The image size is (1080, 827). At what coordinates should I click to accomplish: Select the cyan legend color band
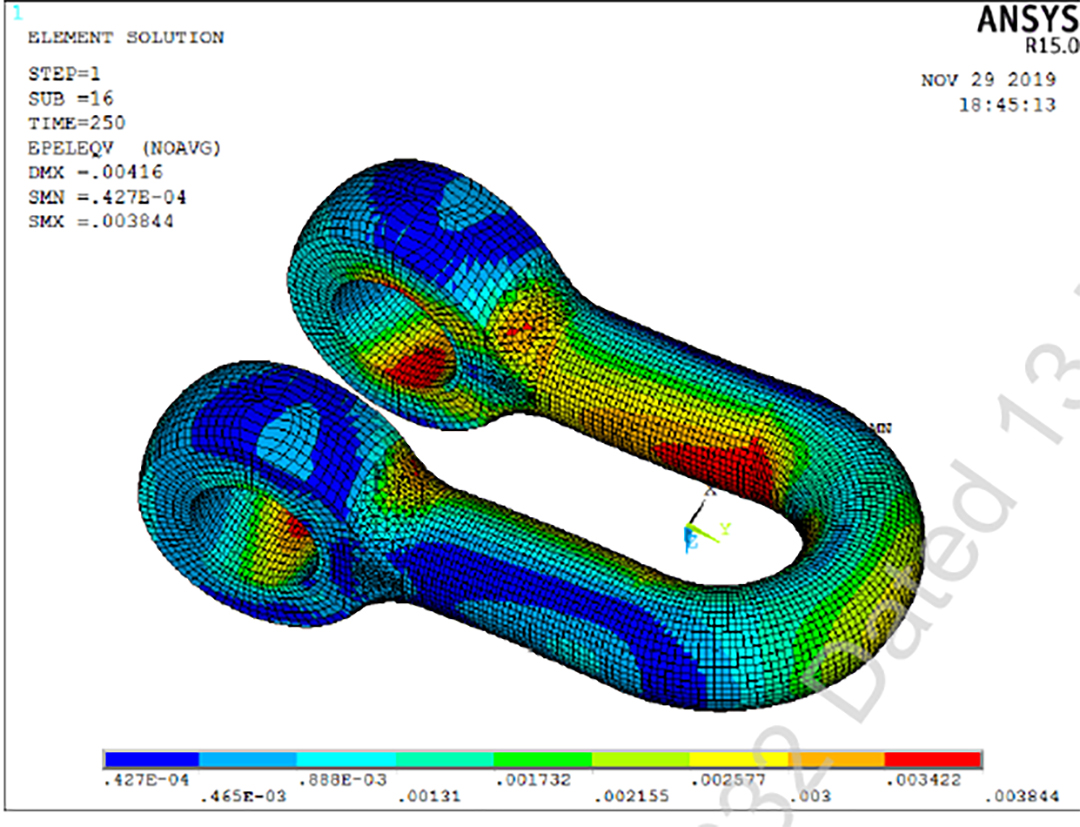[x=347, y=759]
